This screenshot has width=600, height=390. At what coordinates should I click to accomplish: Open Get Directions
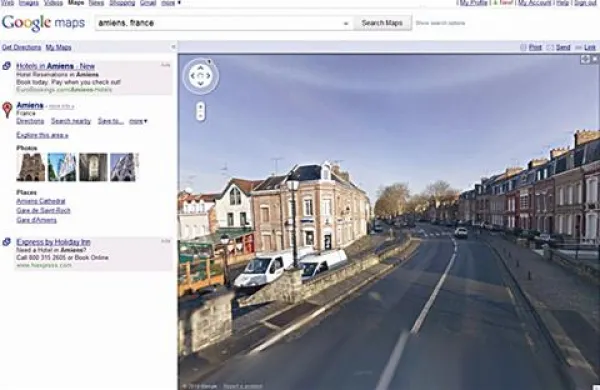pos(21,47)
